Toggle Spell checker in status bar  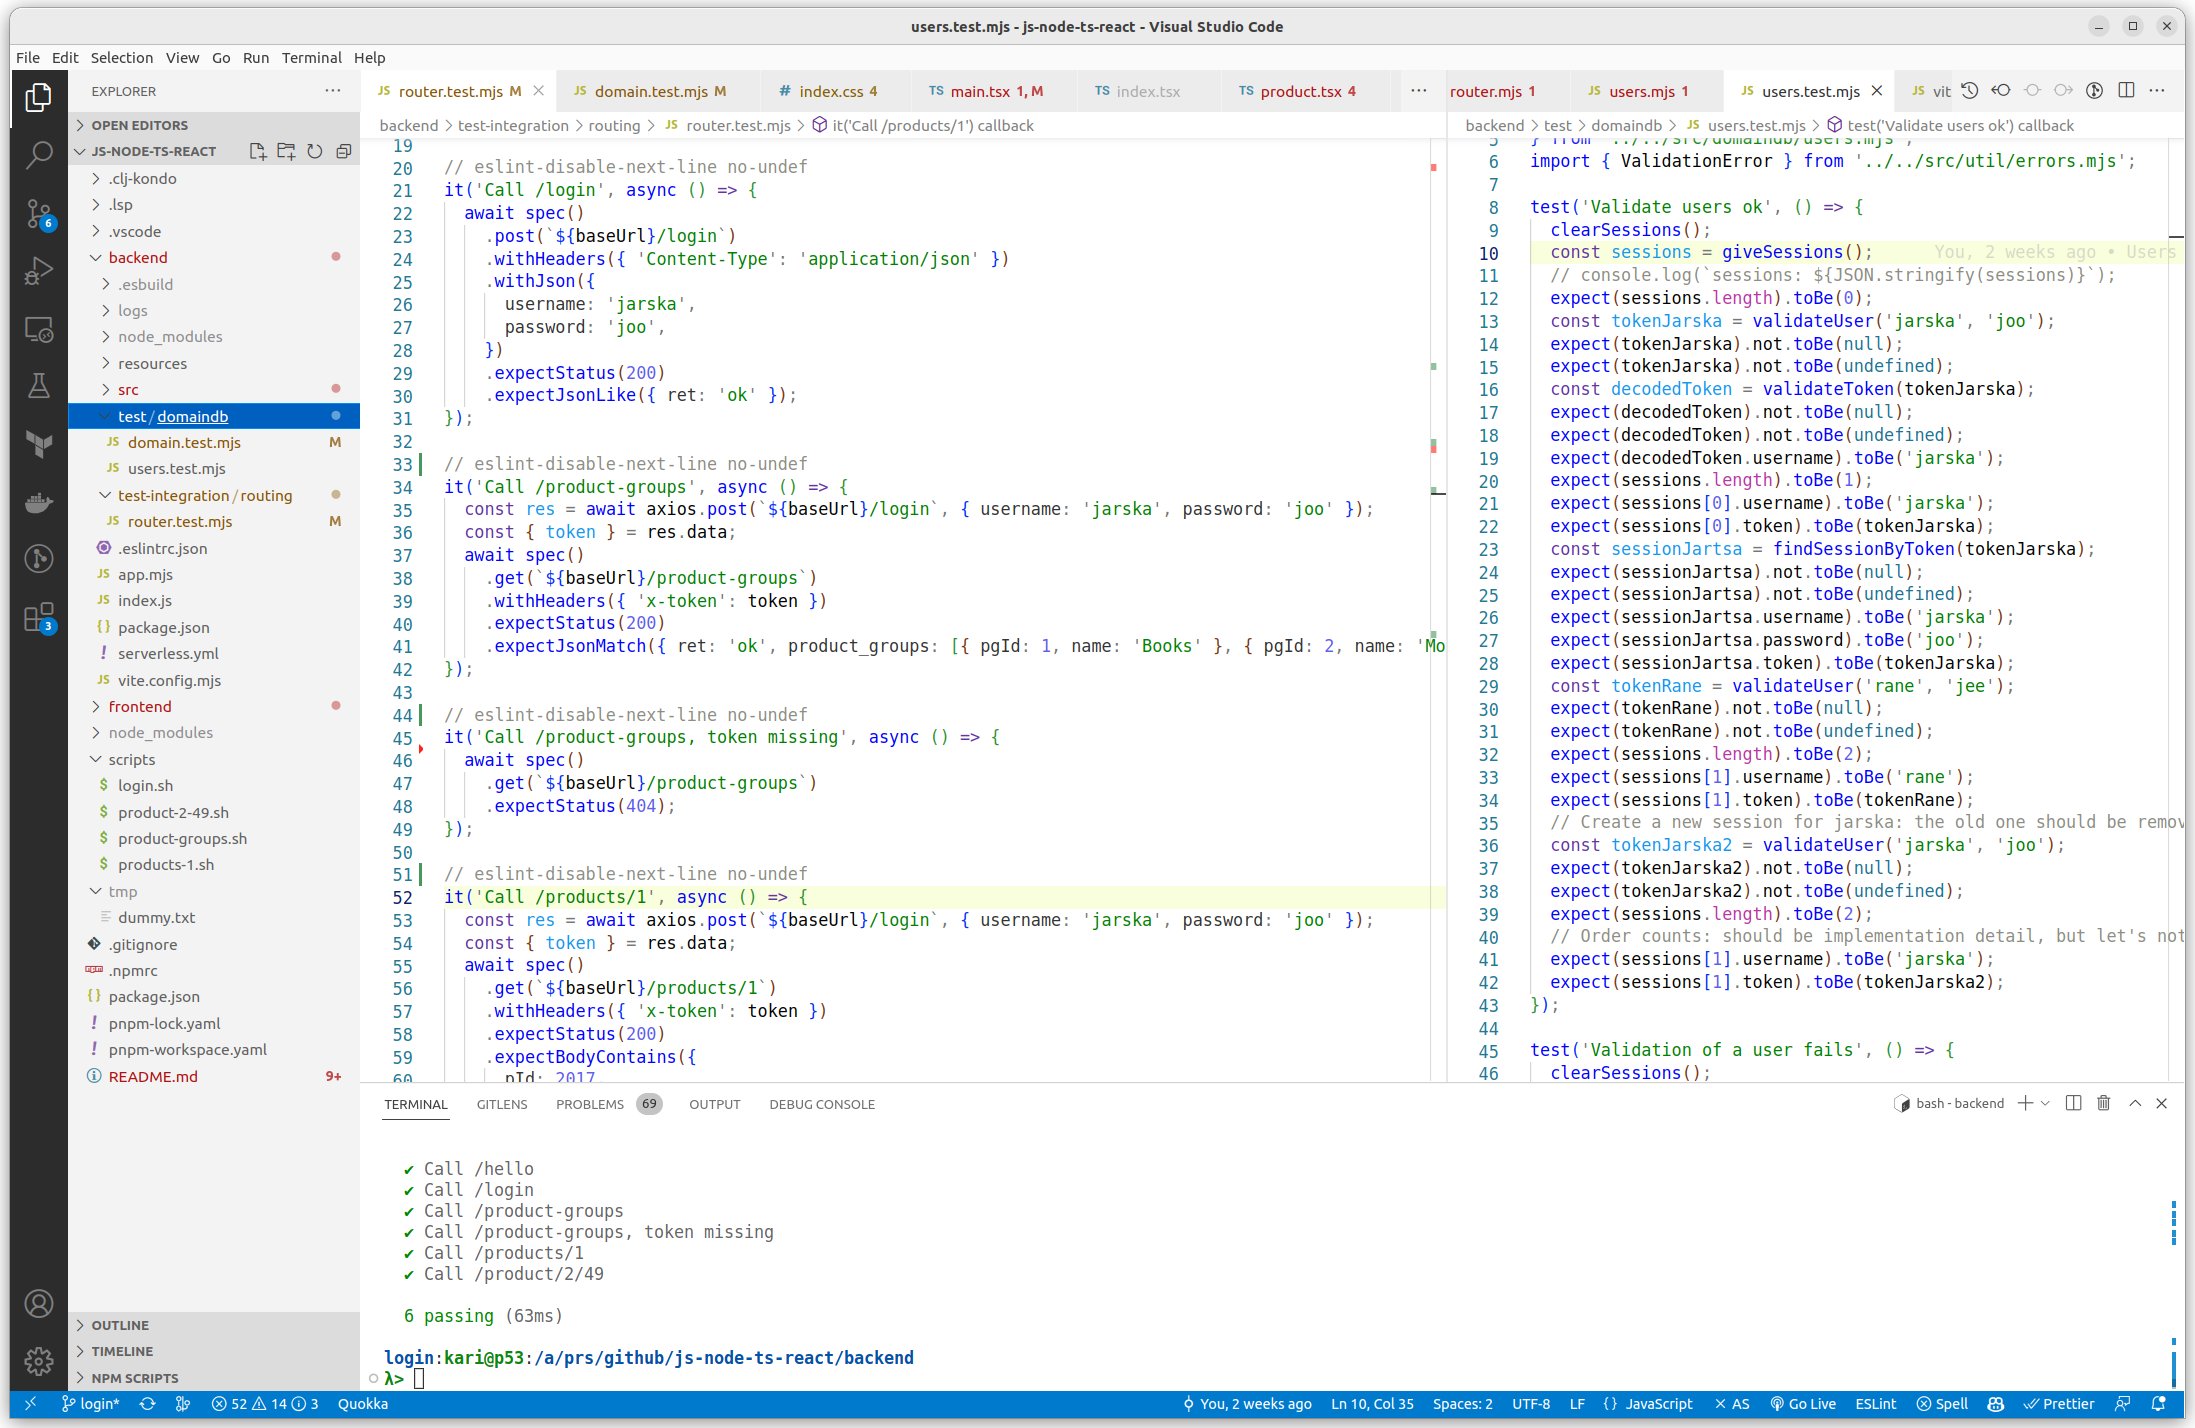coord(1942,1404)
